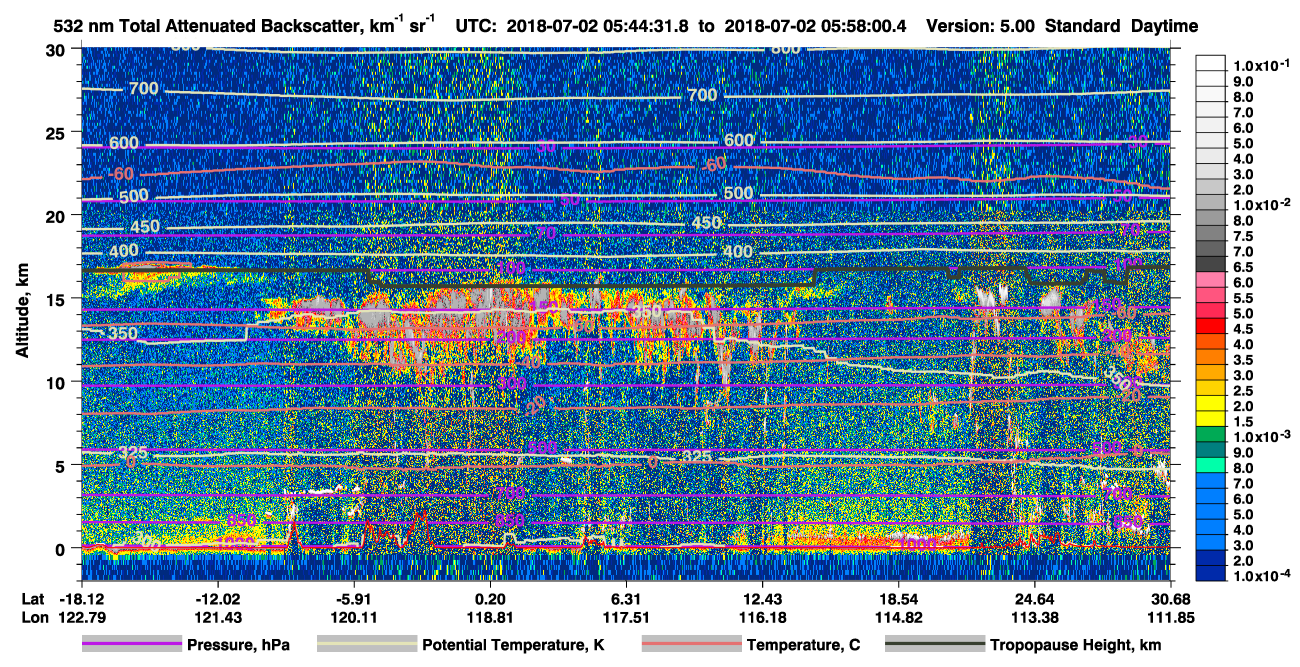Screen dimensions: 1300x667
Task: Click the 20 tick on altitude axis
Action: (x=58, y=215)
